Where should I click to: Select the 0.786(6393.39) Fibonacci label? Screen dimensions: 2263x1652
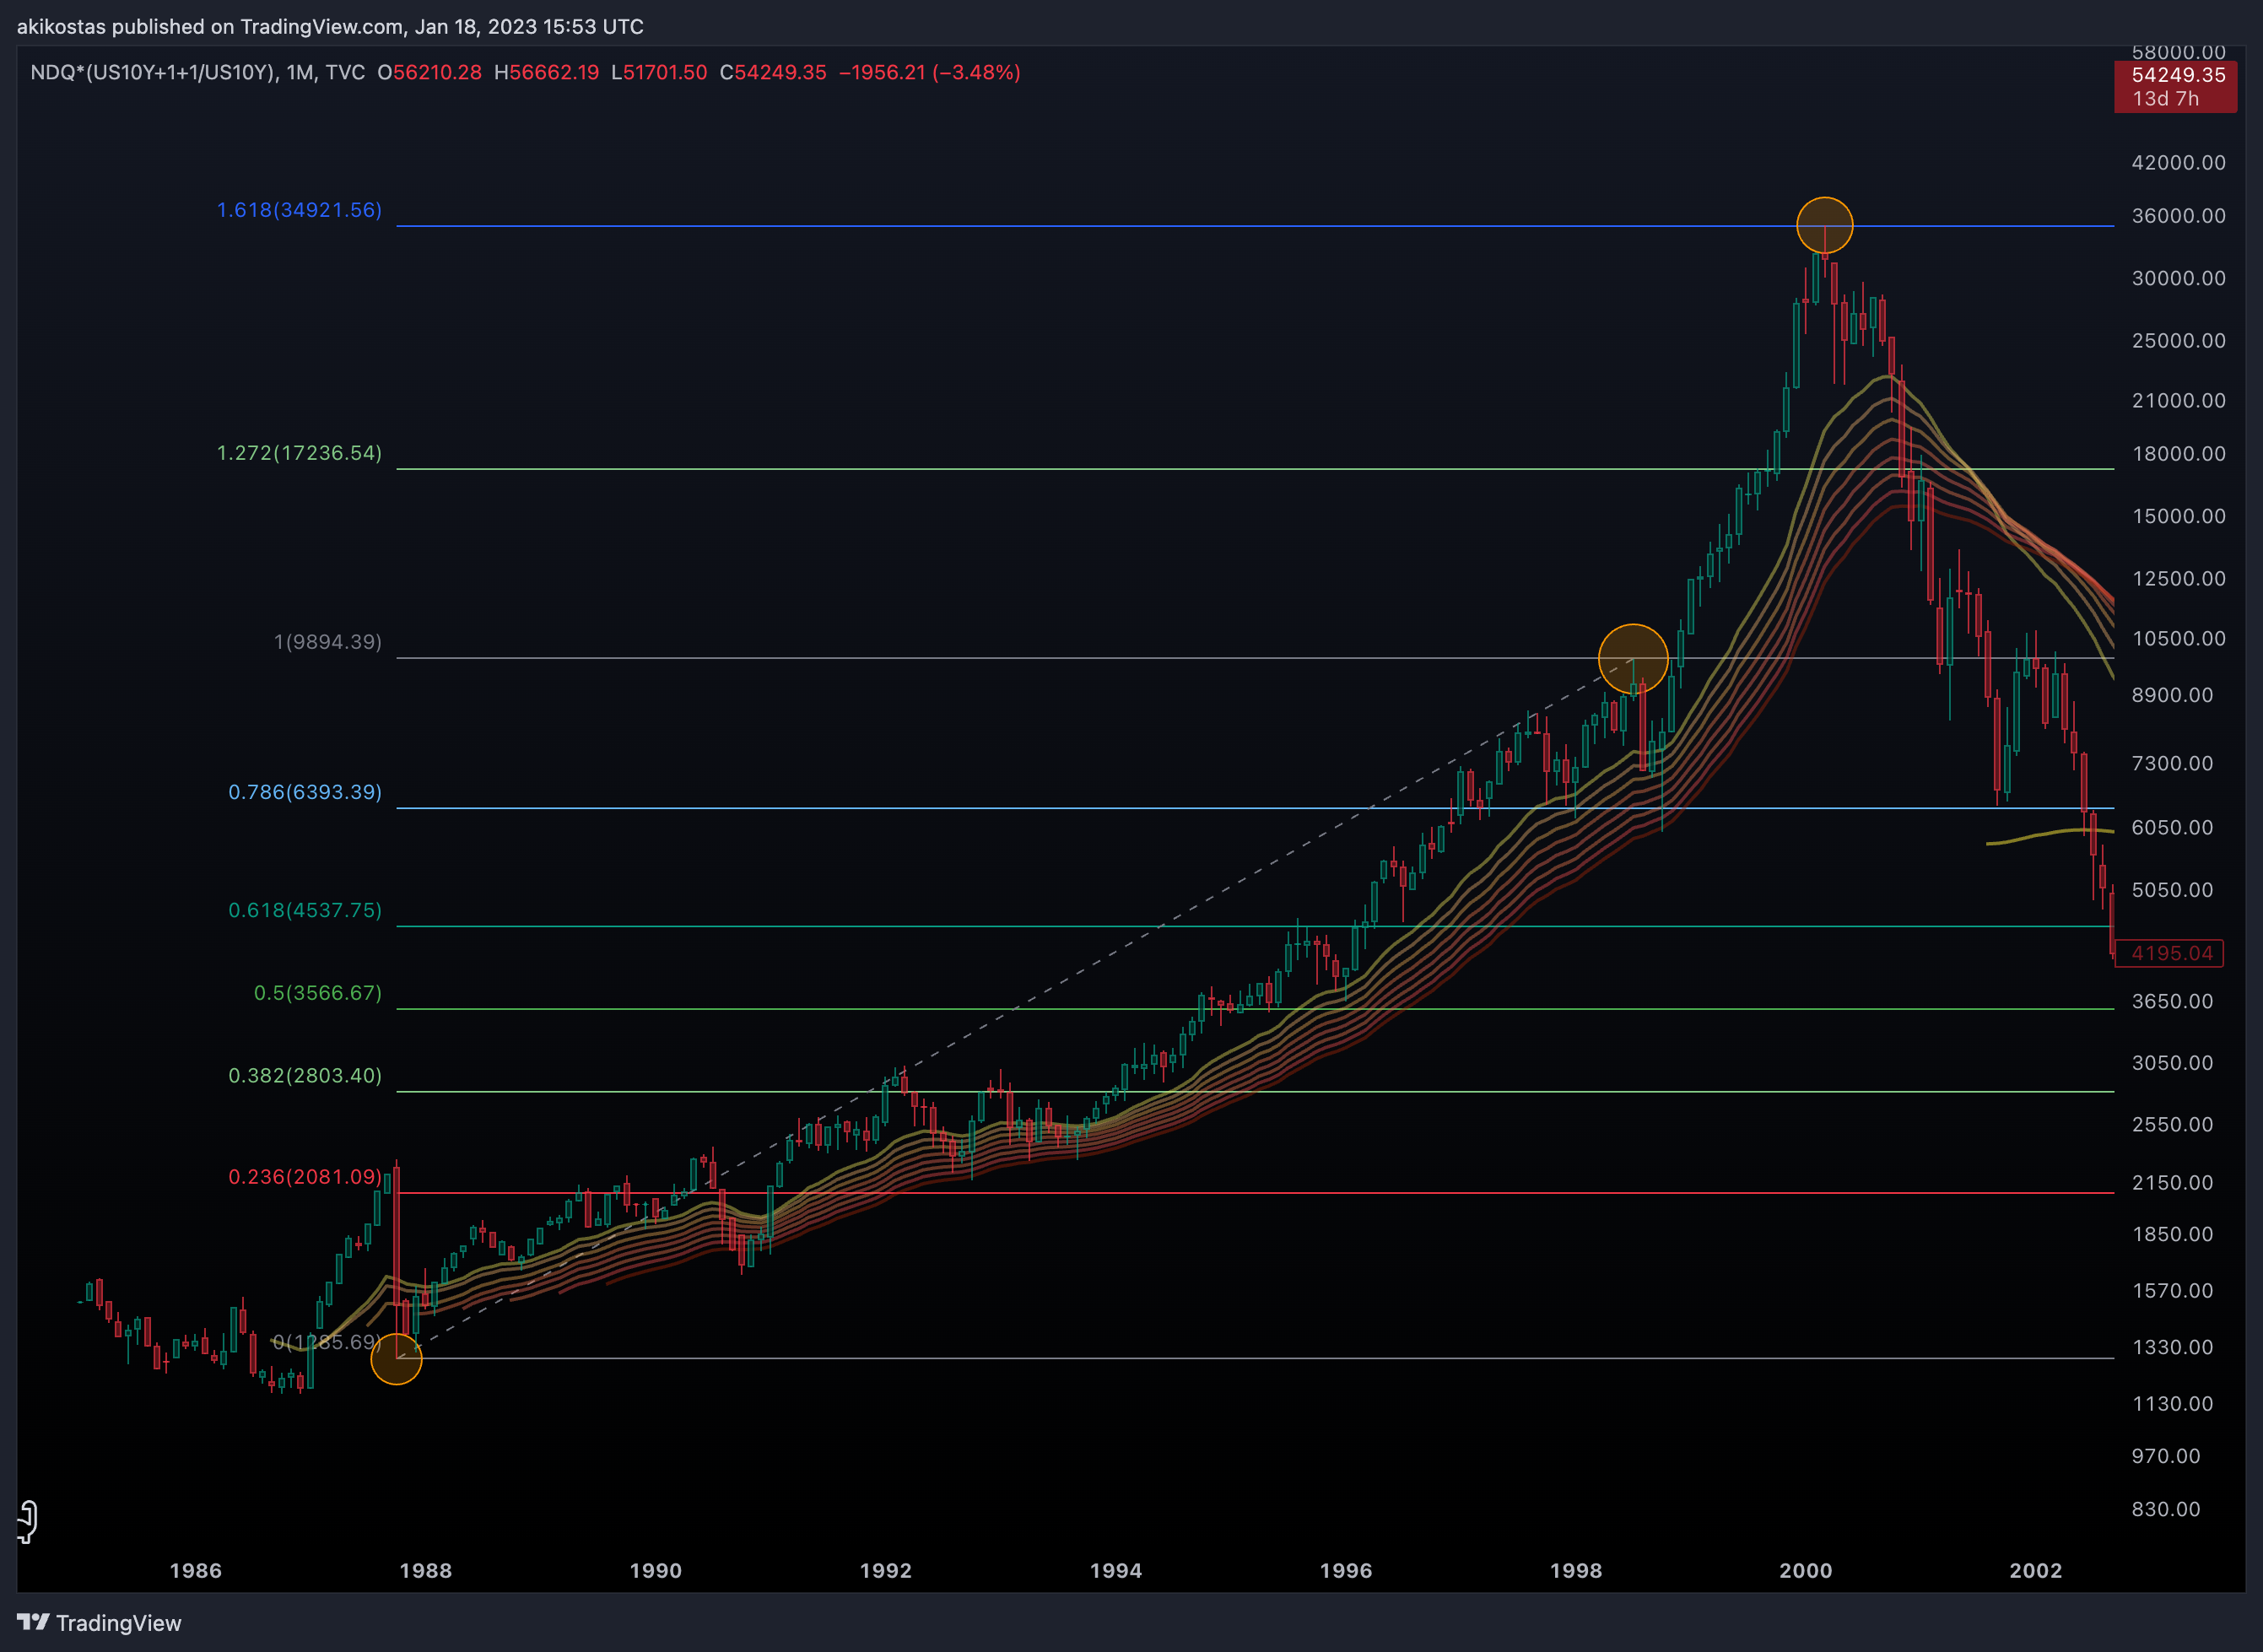point(305,792)
